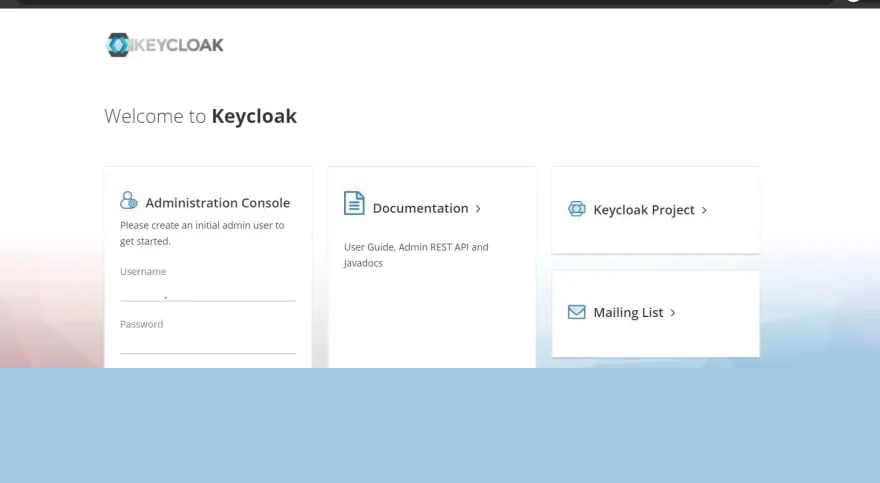Focus the Password input field

(208, 344)
